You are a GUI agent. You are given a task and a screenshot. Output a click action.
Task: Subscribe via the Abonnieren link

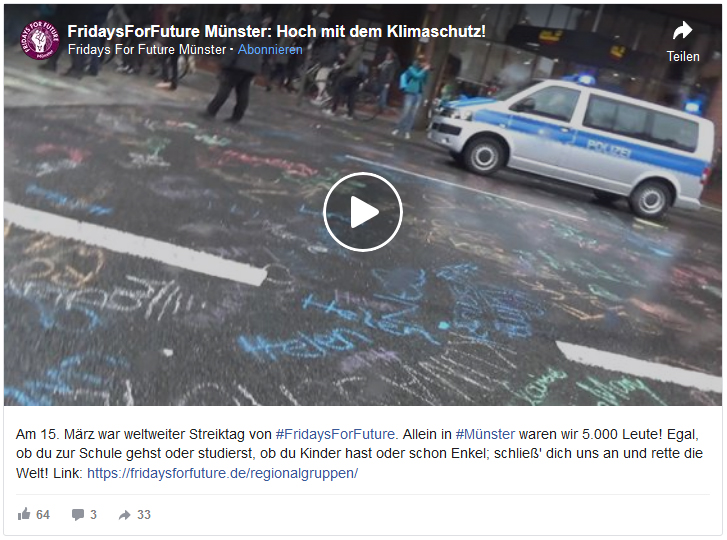[x=270, y=50]
